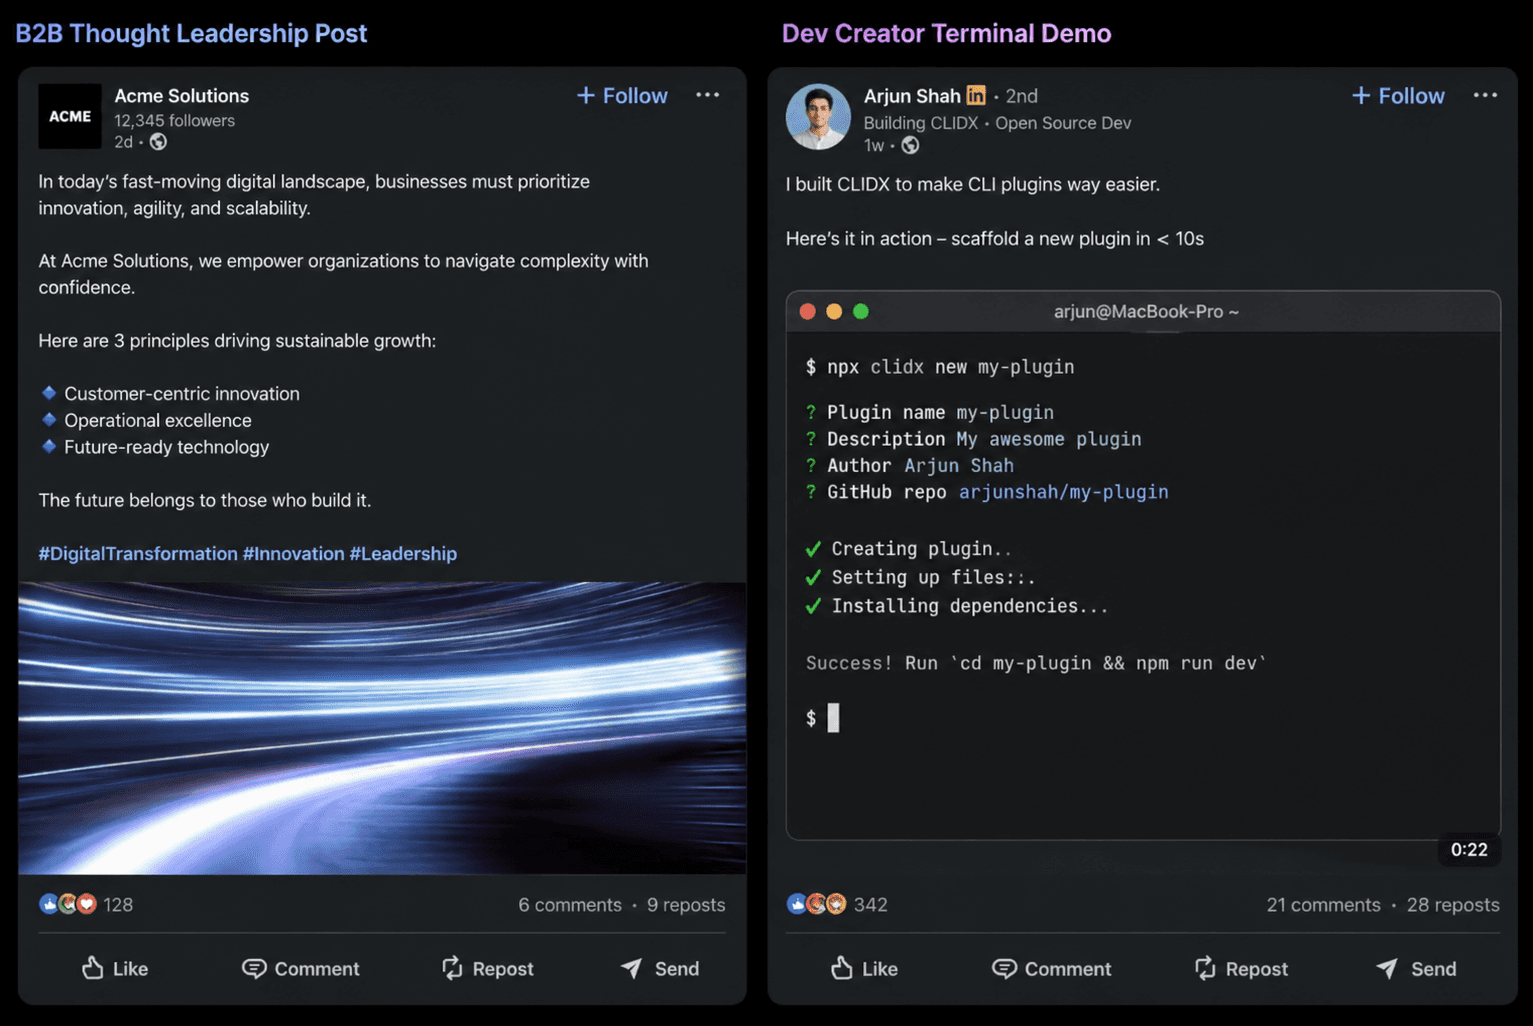This screenshot has height=1026, width=1533.
Task: Click Description My awesome plugin line
Action: coord(973,439)
